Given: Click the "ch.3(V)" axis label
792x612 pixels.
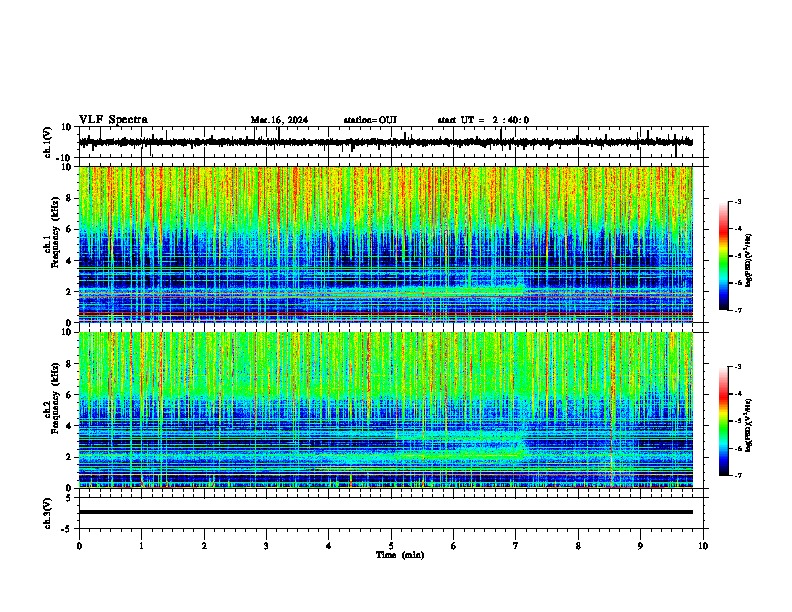Looking at the screenshot, I should pyautogui.click(x=48, y=513).
